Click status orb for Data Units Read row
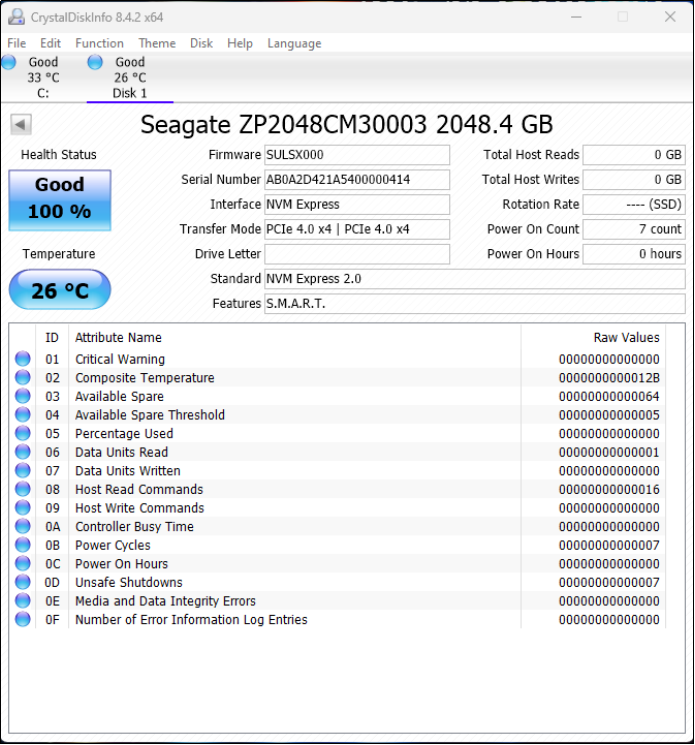Image resolution: width=695 pixels, height=745 pixels. (22, 451)
